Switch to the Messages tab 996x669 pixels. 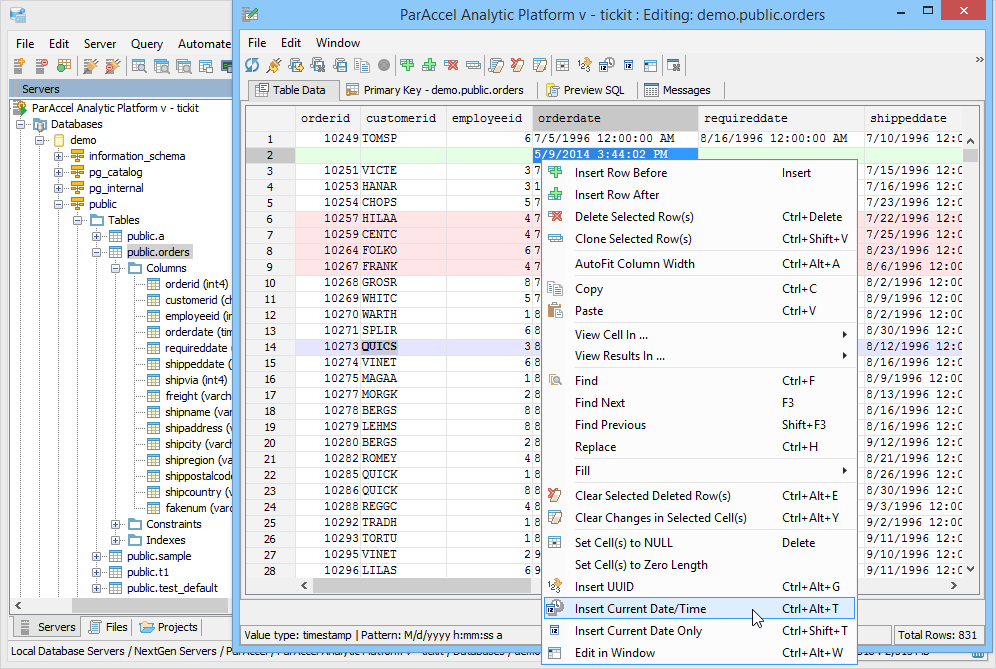[x=678, y=90]
